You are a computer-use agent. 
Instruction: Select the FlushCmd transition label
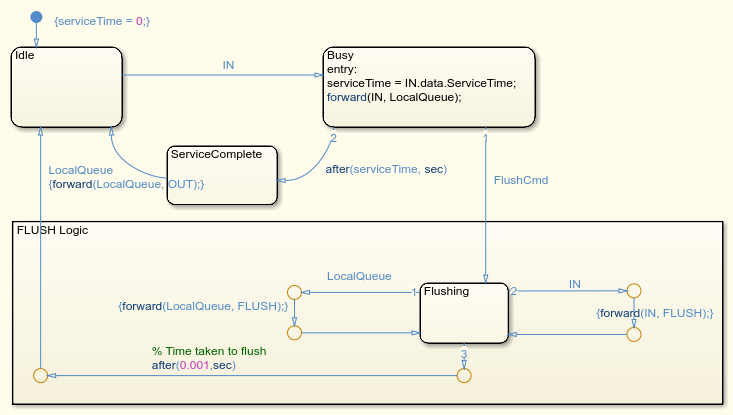(x=521, y=180)
